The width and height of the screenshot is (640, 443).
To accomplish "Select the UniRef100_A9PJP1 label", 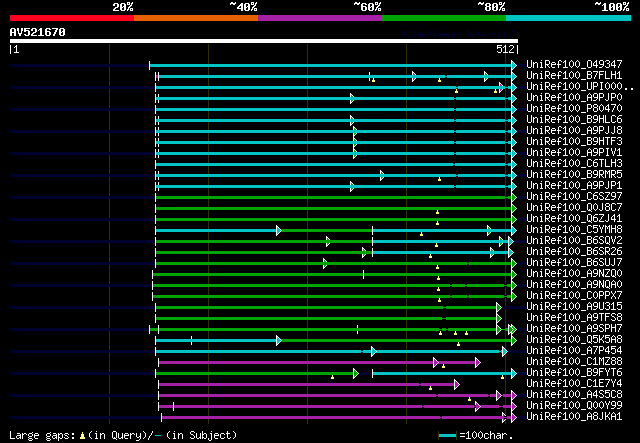I will (x=574, y=185).
